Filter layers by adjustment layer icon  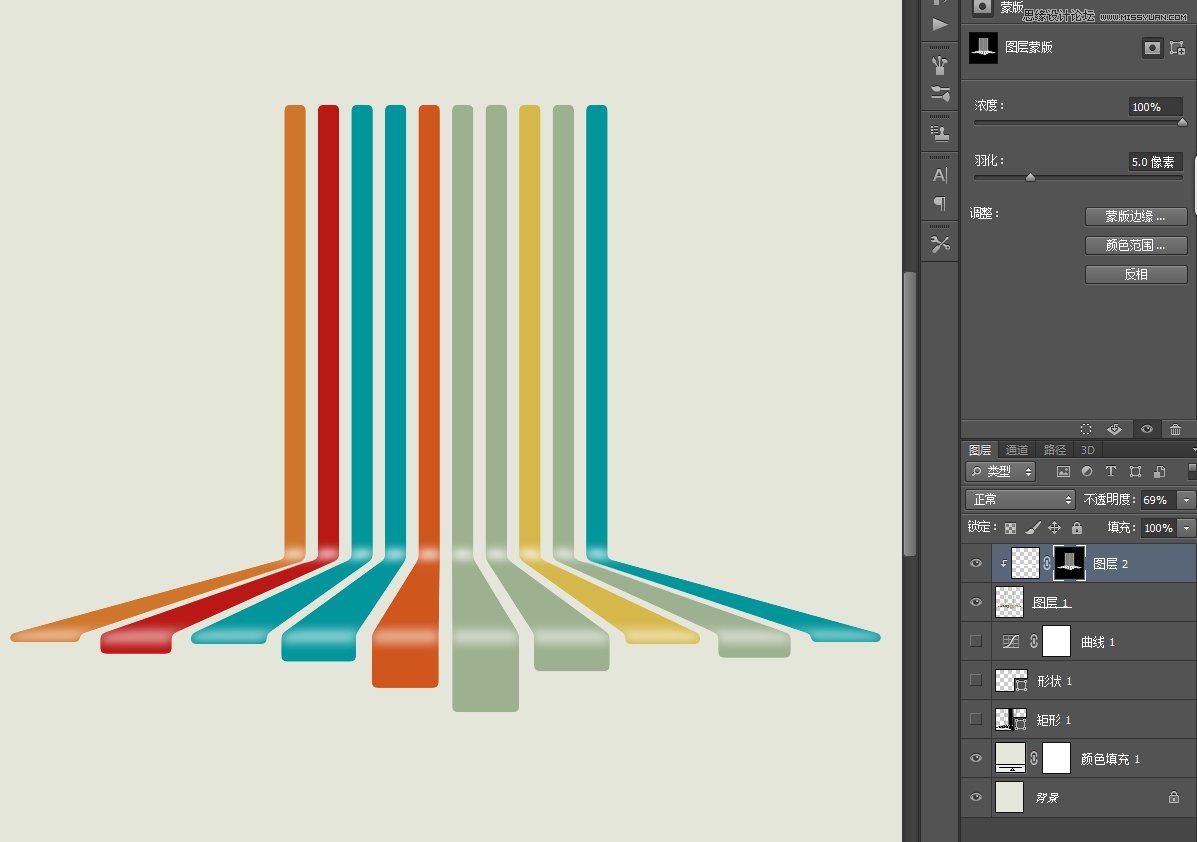coord(1087,472)
